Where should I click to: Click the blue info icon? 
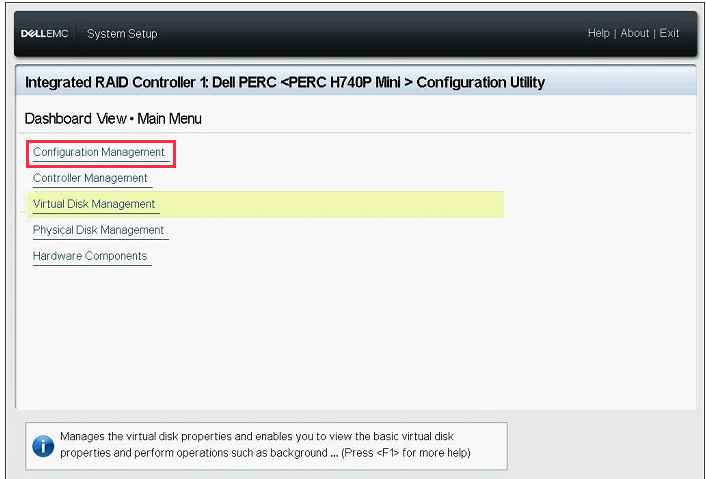click(43, 446)
